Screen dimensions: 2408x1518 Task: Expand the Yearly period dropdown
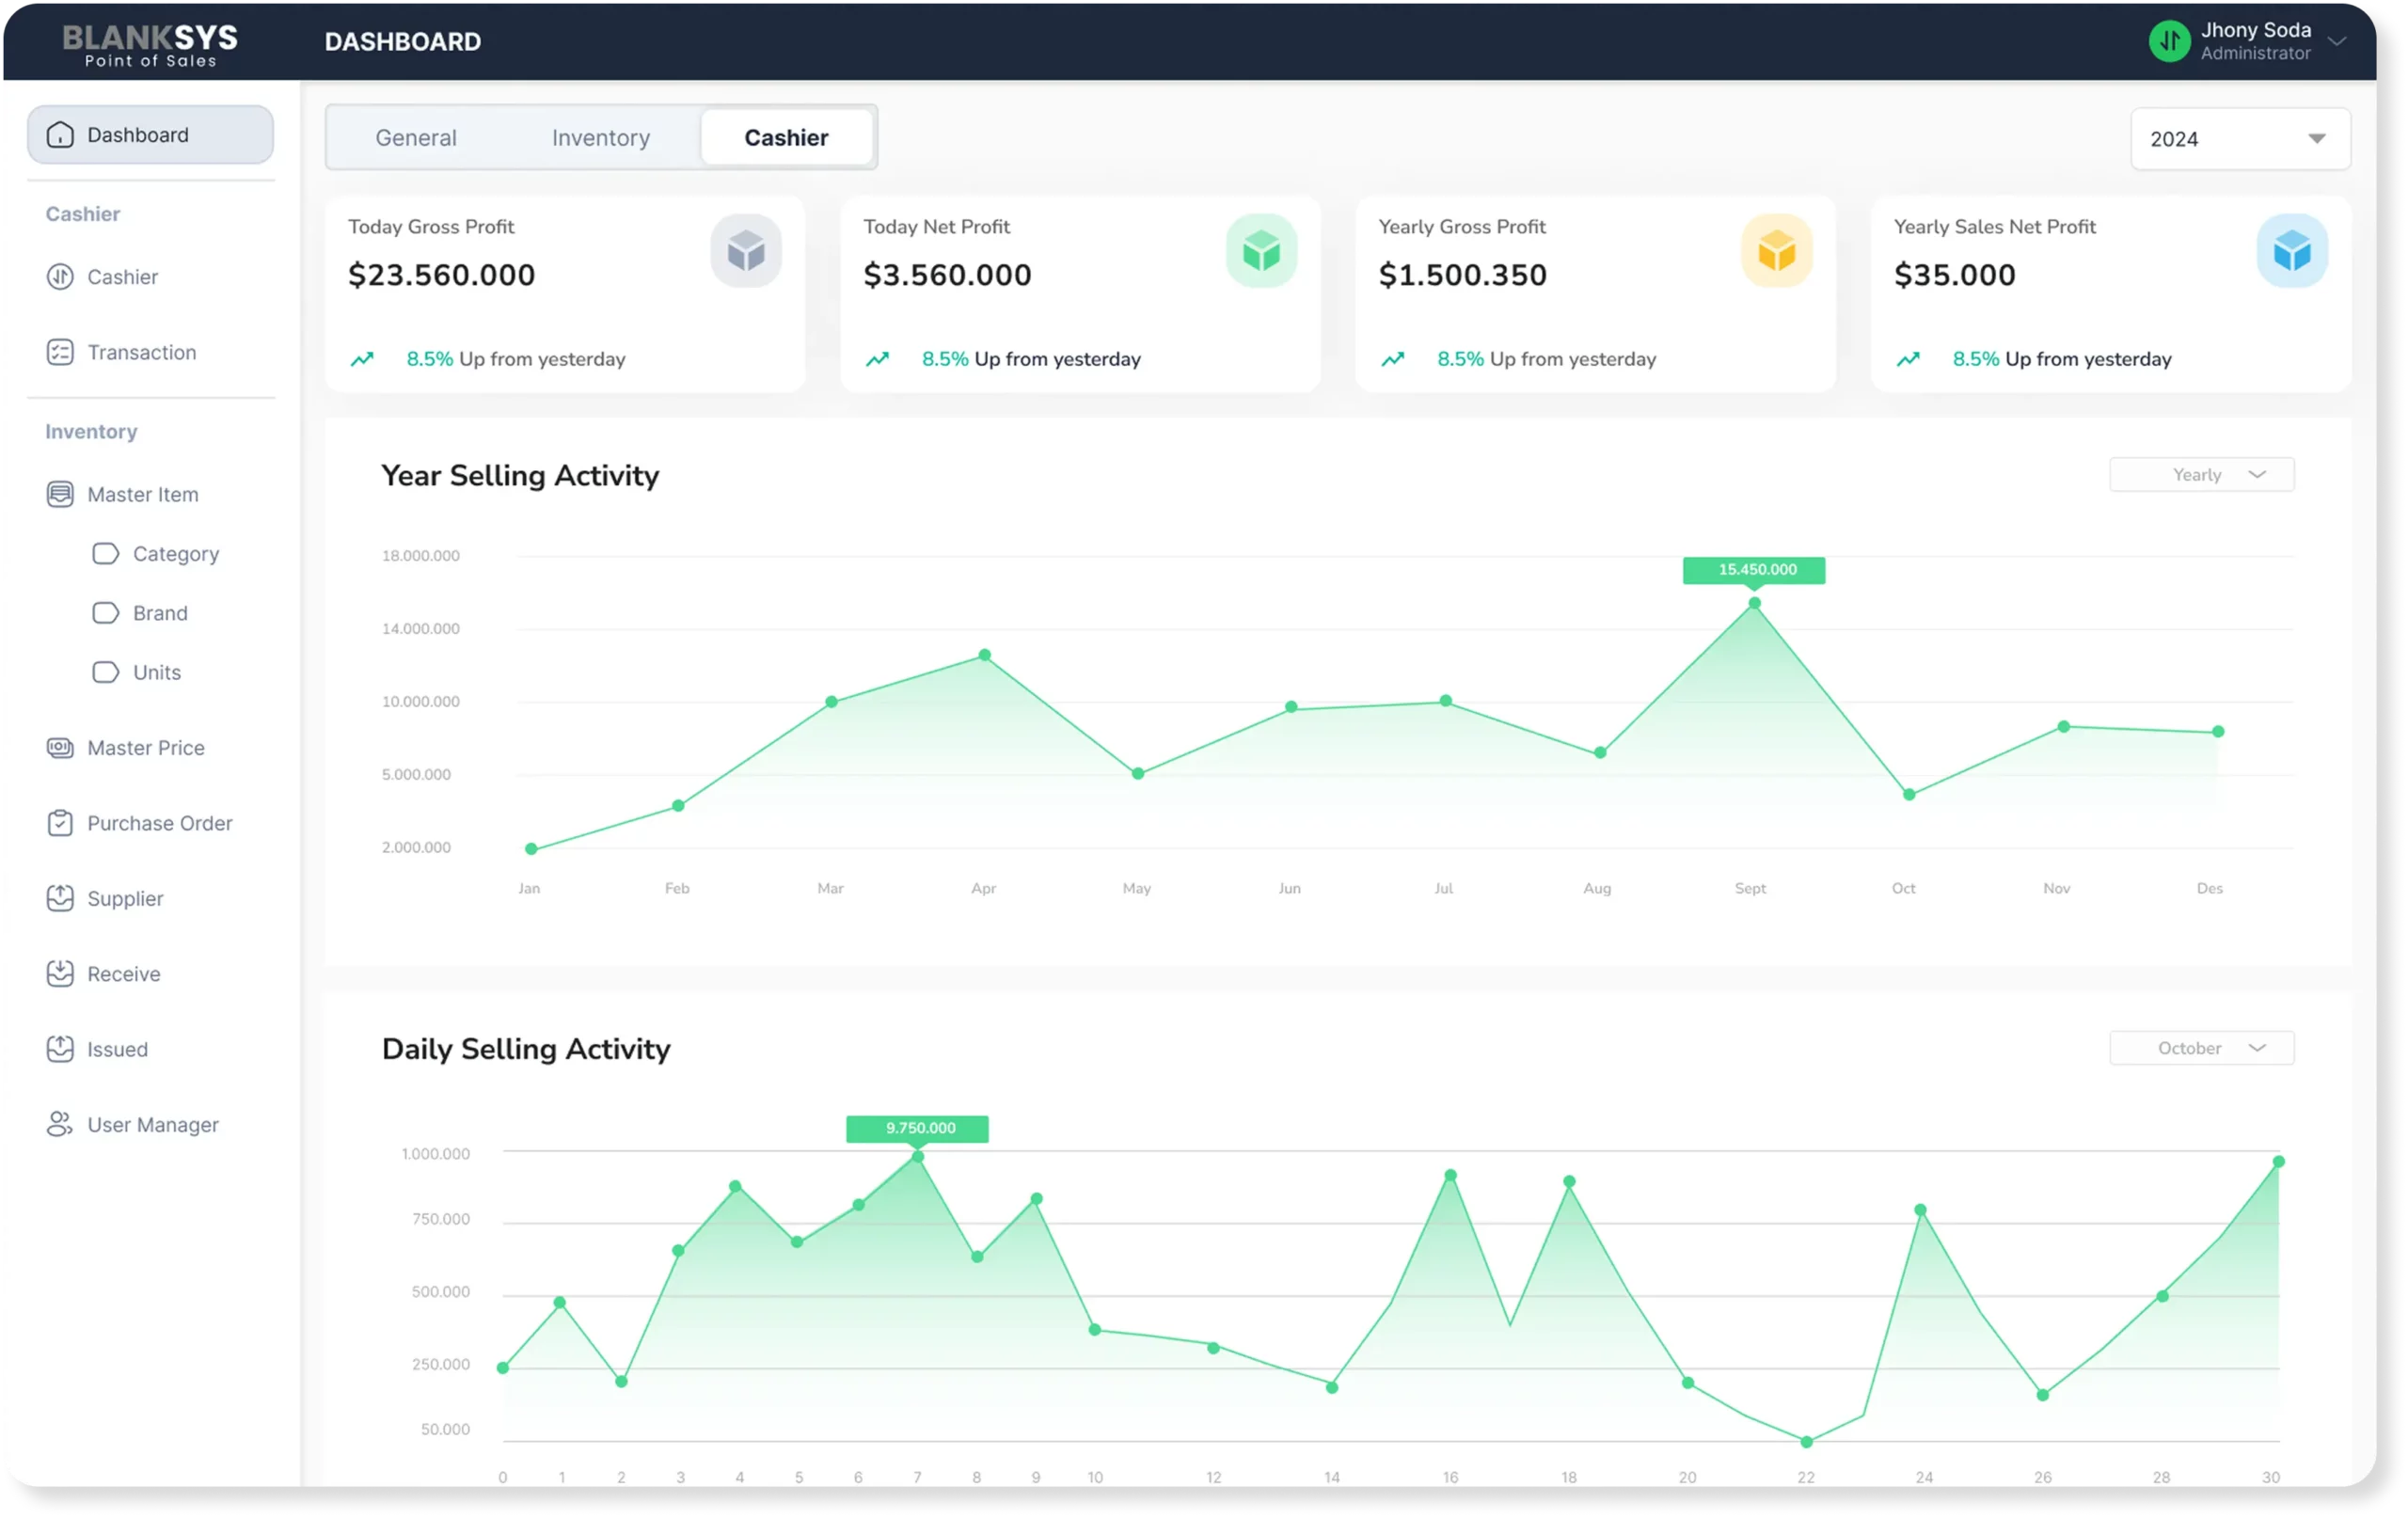pyautogui.click(x=2201, y=475)
